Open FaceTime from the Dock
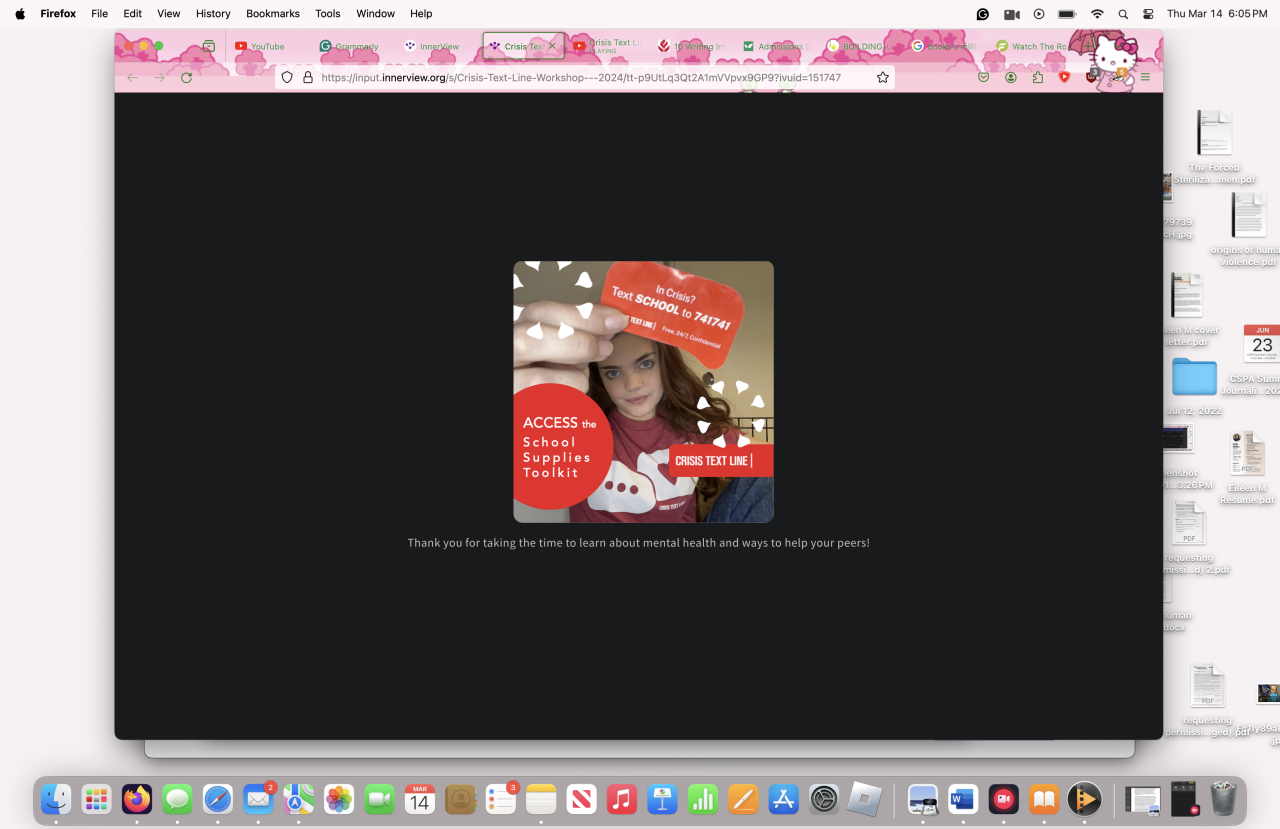Image resolution: width=1280 pixels, height=829 pixels. (379, 799)
